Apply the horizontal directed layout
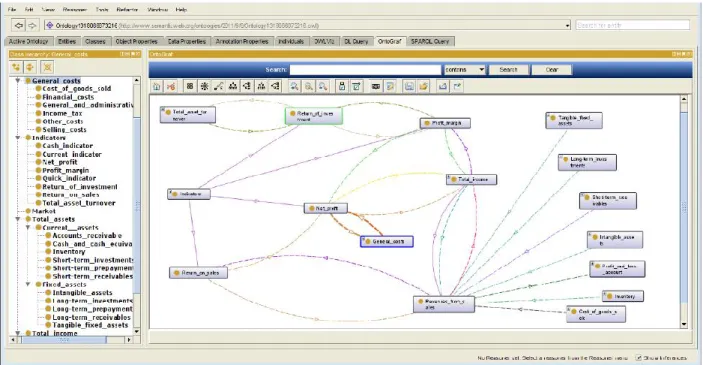703x365 pixels. pos(276,86)
